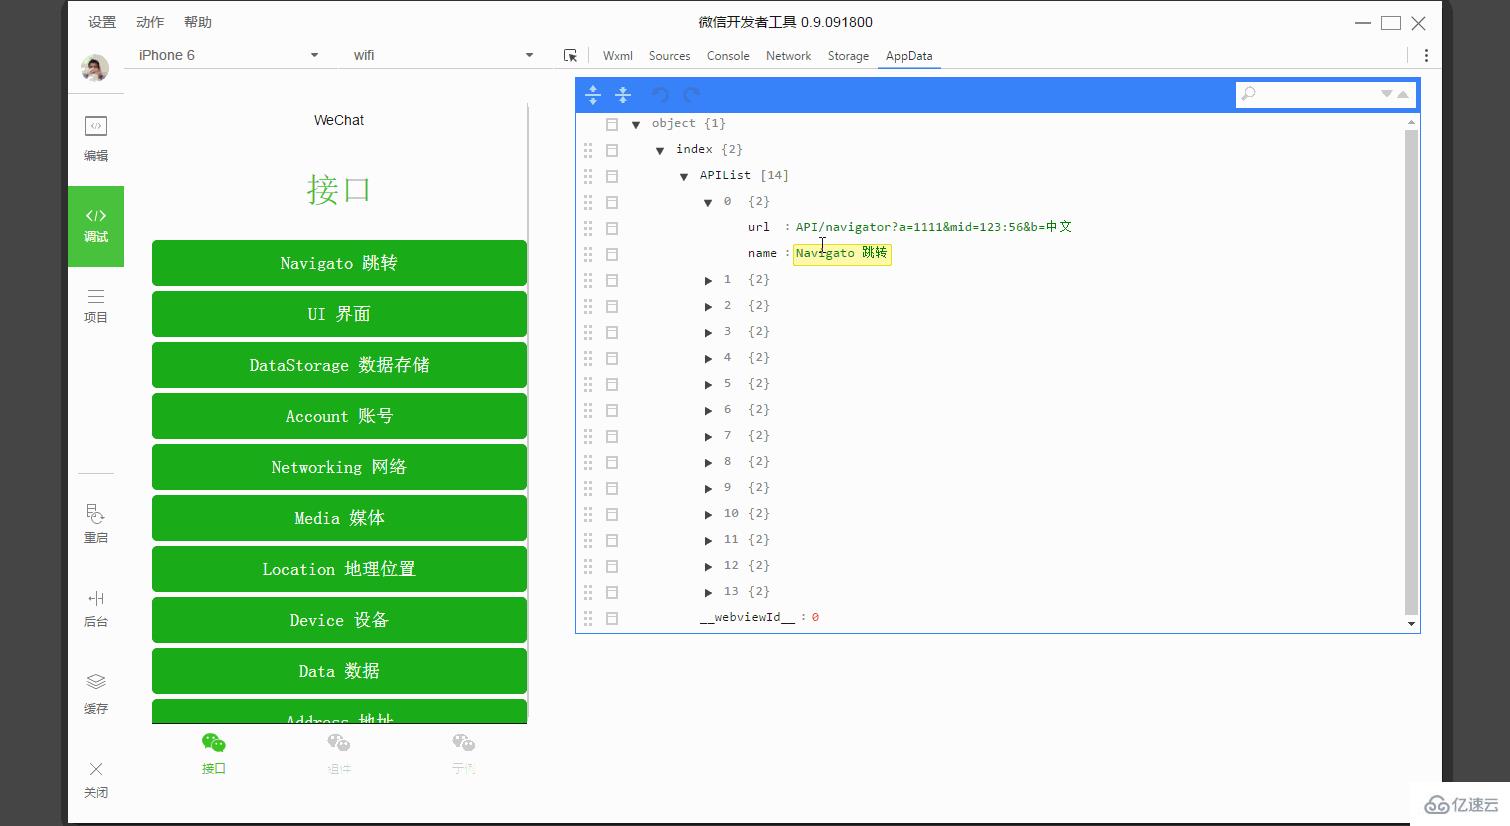The image size is (1510, 826).
Task: Click the 重启 restart icon
Action: tap(95, 523)
